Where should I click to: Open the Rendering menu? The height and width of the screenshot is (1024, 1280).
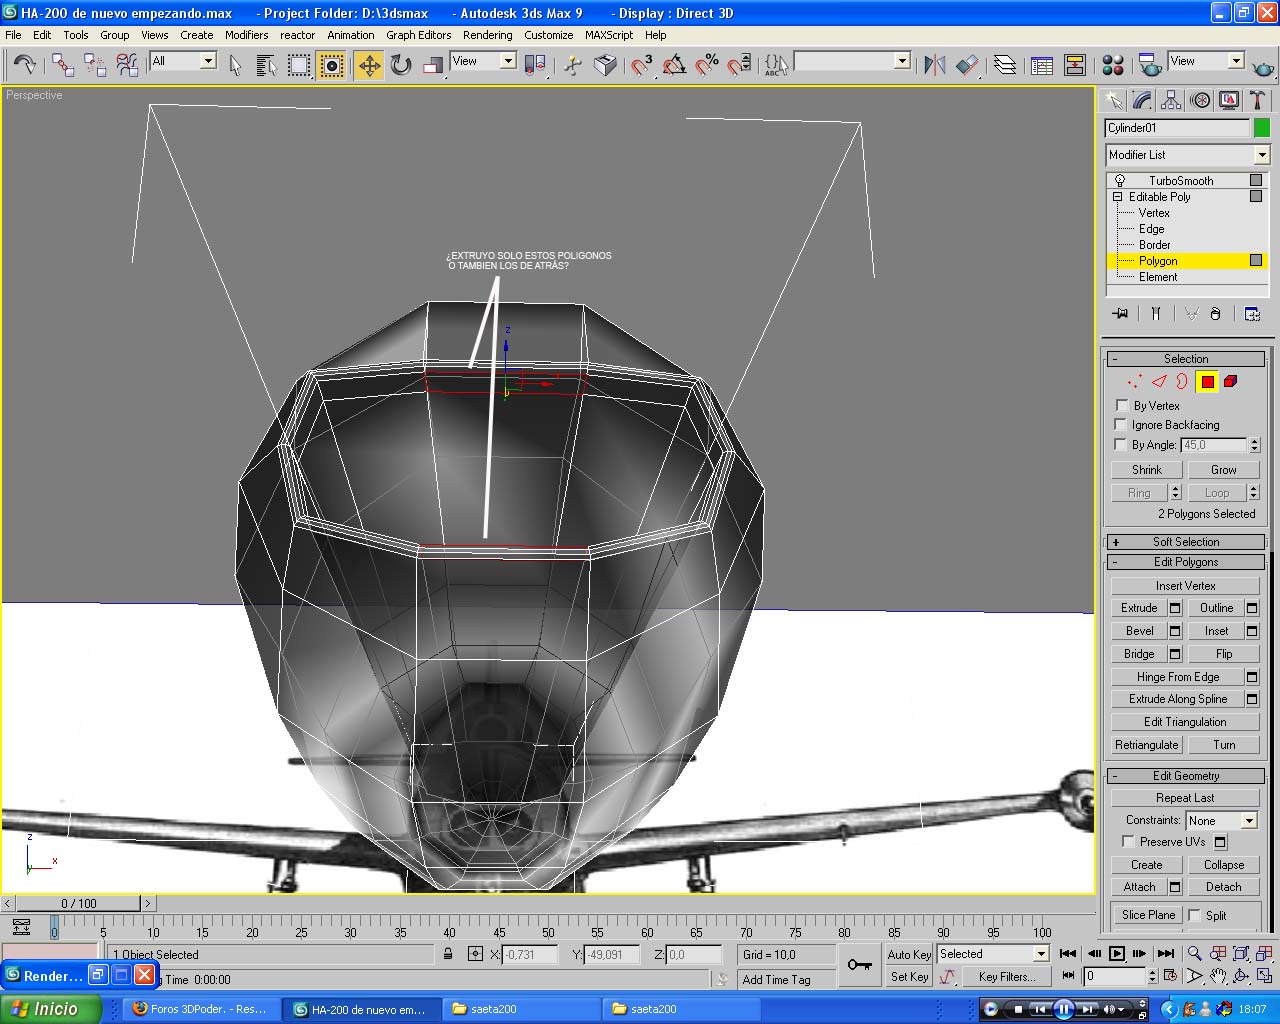tap(487, 35)
